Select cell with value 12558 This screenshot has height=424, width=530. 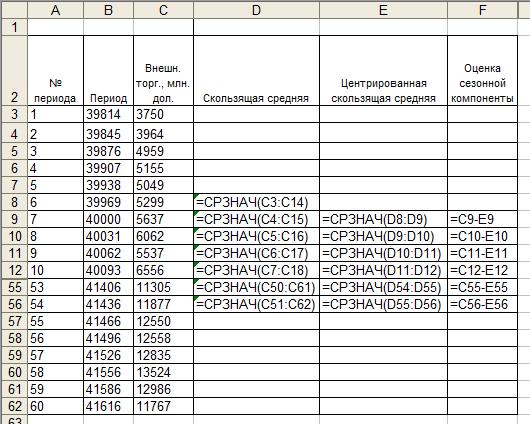tap(163, 338)
